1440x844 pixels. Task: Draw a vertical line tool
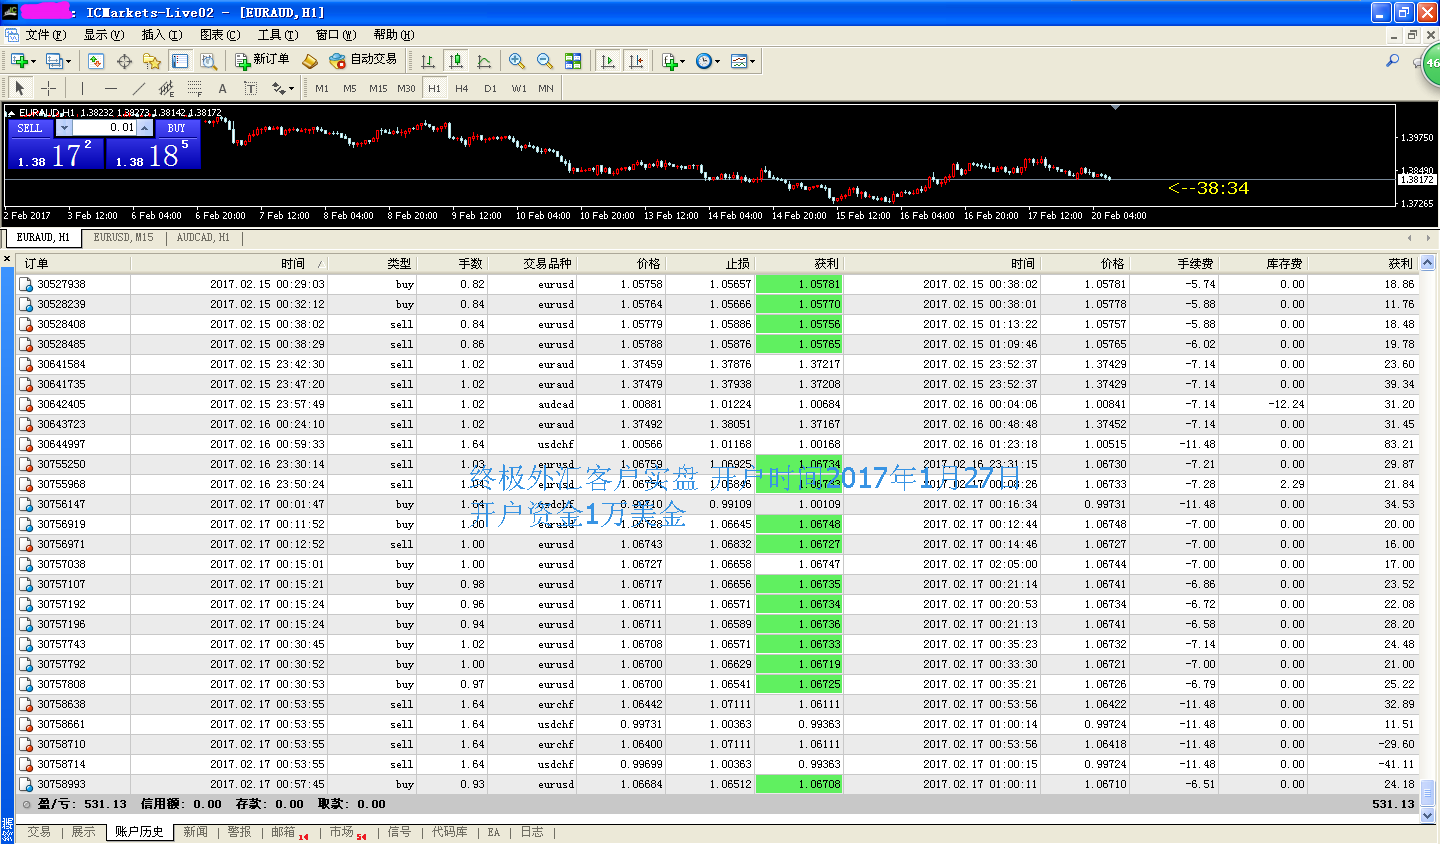[x=82, y=88]
